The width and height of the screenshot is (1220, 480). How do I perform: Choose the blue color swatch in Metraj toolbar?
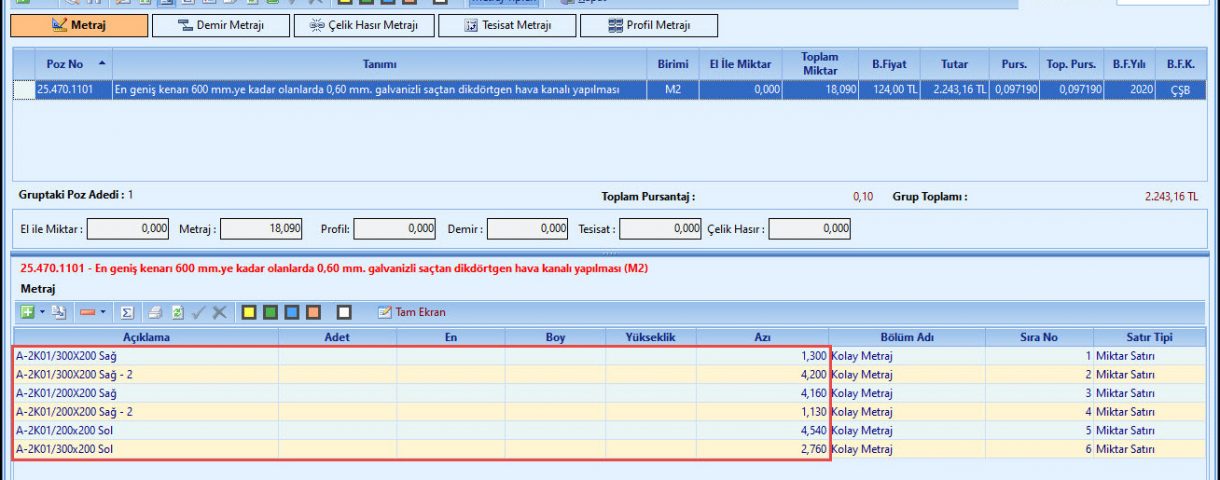point(293,312)
